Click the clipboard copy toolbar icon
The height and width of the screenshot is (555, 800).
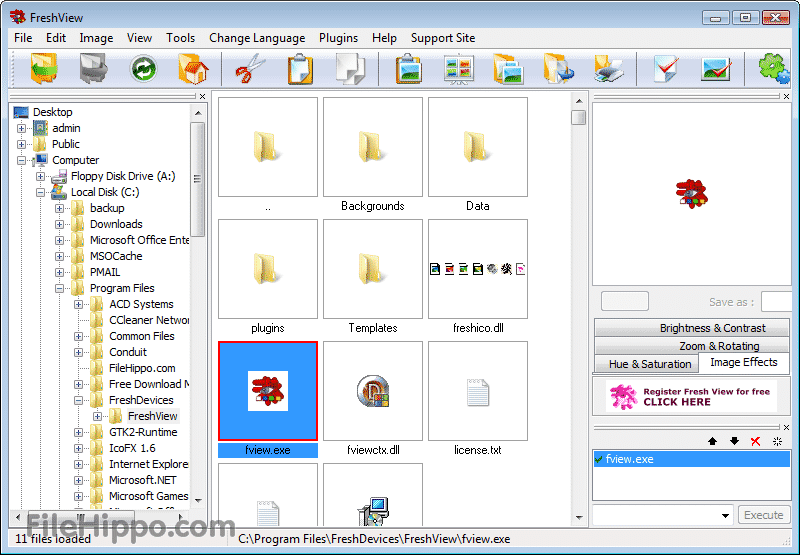(301, 68)
